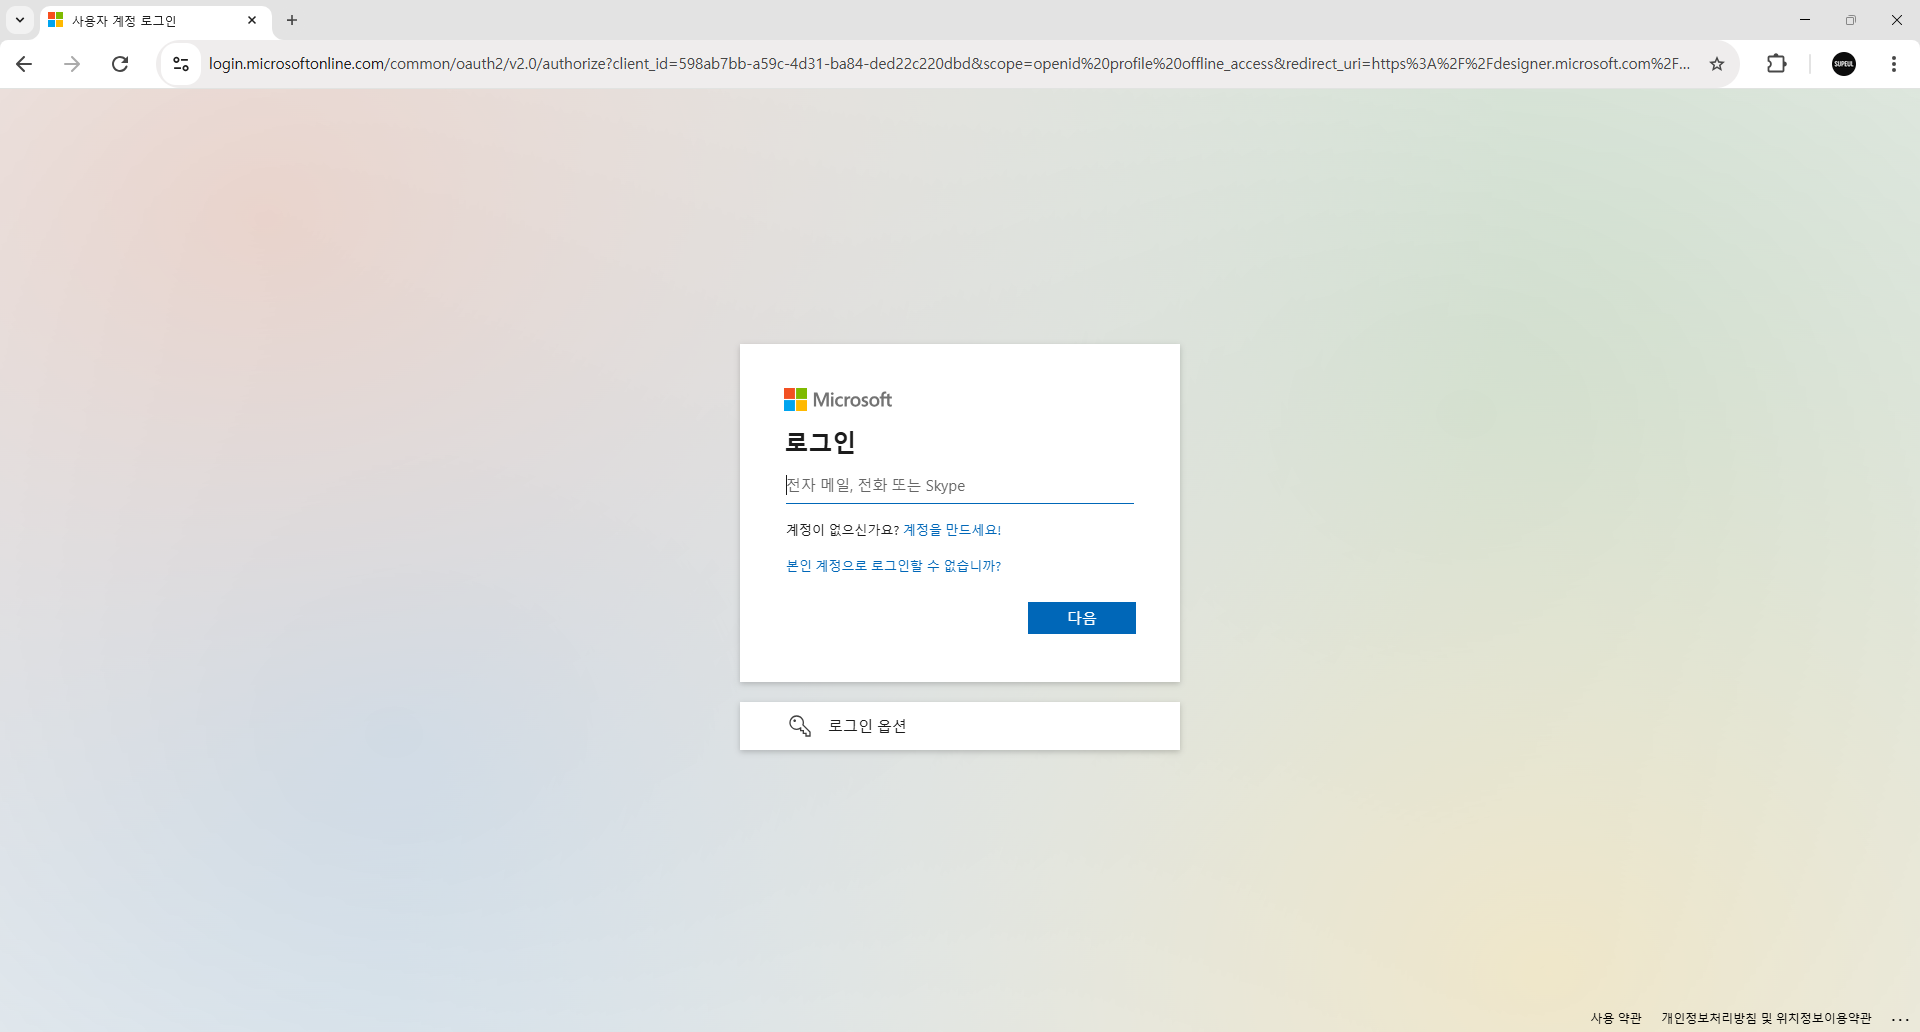The height and width of the screenshot is (1032, 1920).
Task: Click the Microsoft logo in login card
Action: click(838, 400)
